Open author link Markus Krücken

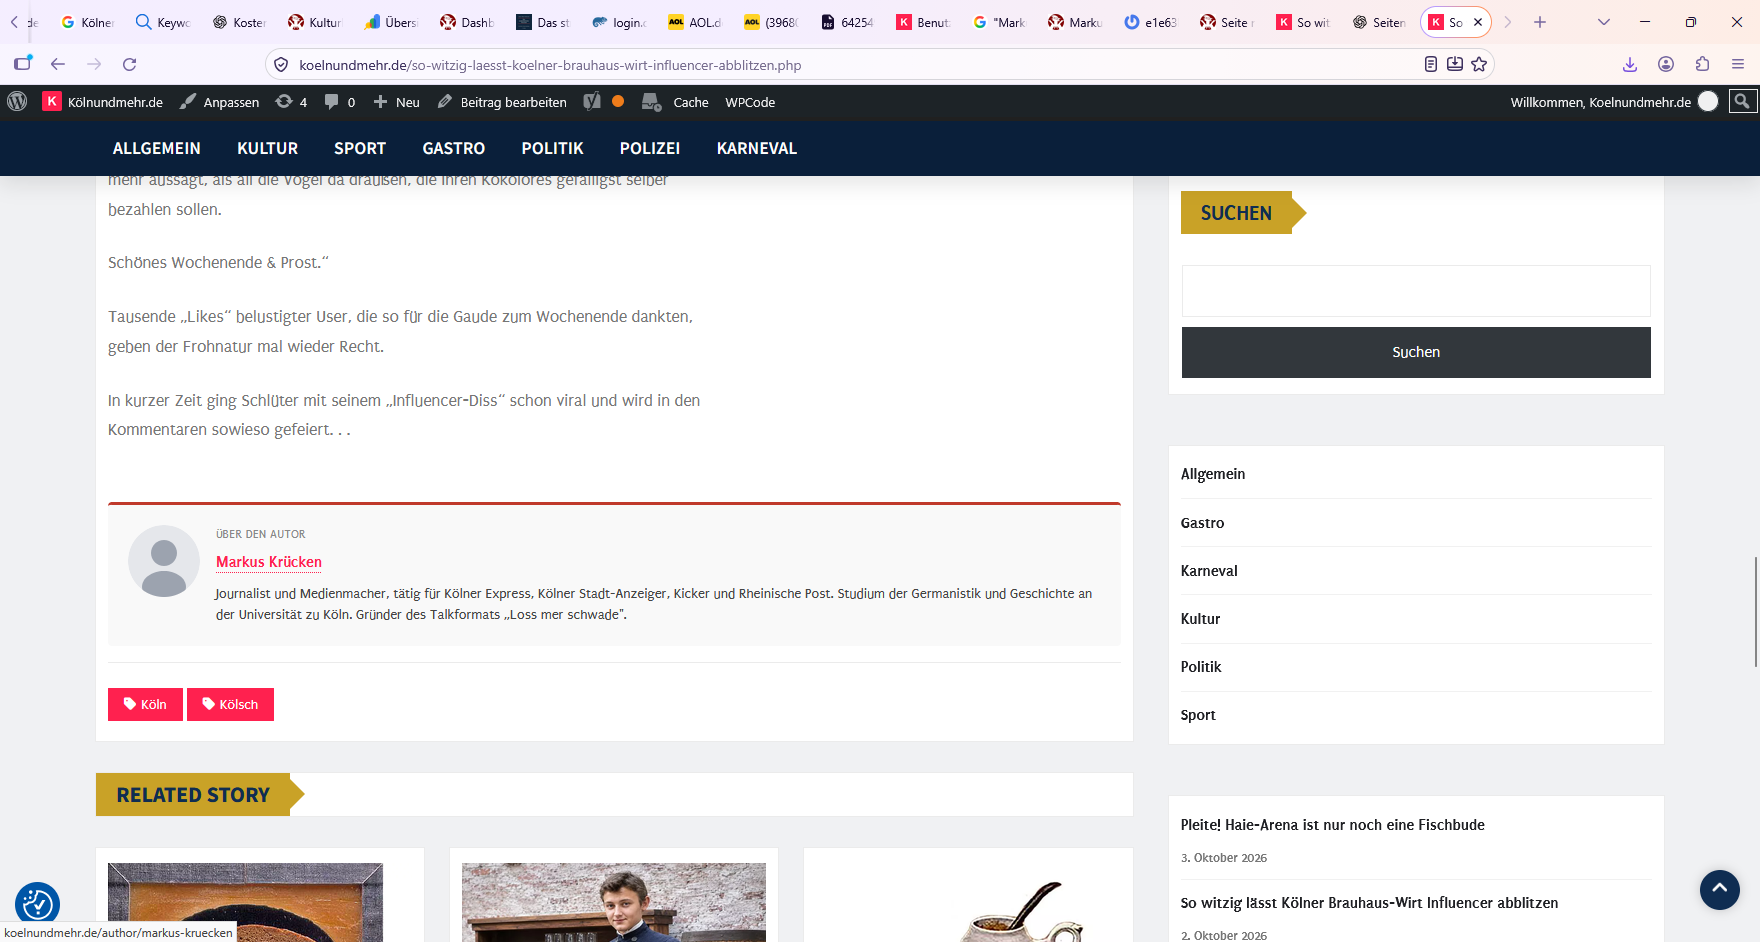[x=269, y=562]
